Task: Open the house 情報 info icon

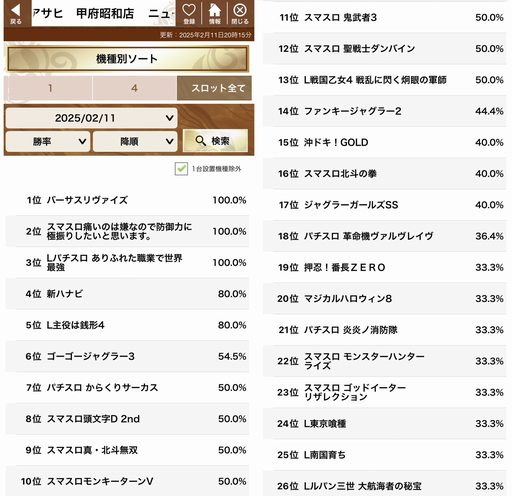Action: point(214,13)
